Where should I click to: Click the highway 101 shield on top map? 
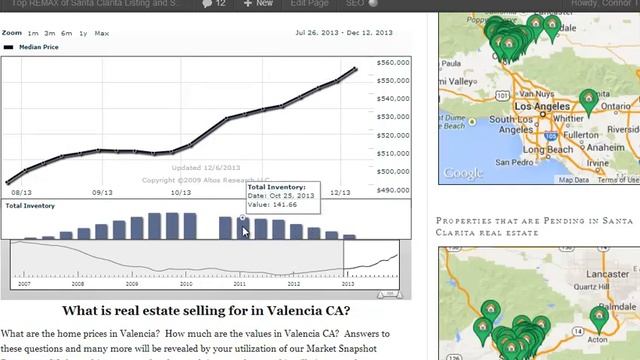click(x=502, y=96)
